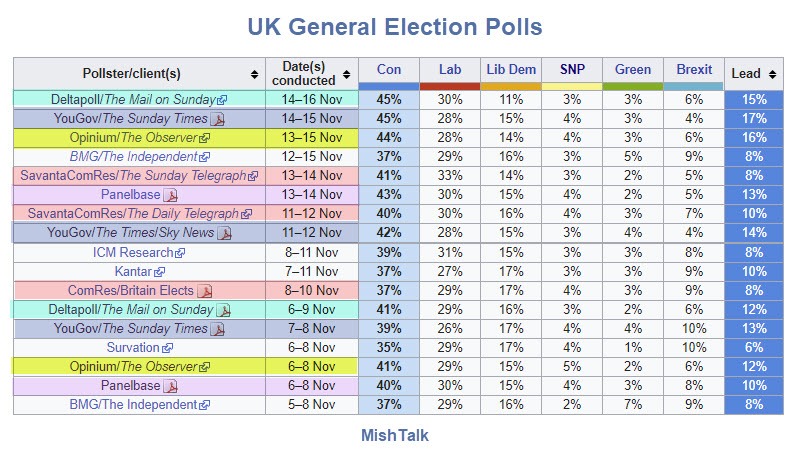The height and width of the screenshot is (456, 793).
Task: Click the Lib Dem column header link
Action: (x=510, y=70)
